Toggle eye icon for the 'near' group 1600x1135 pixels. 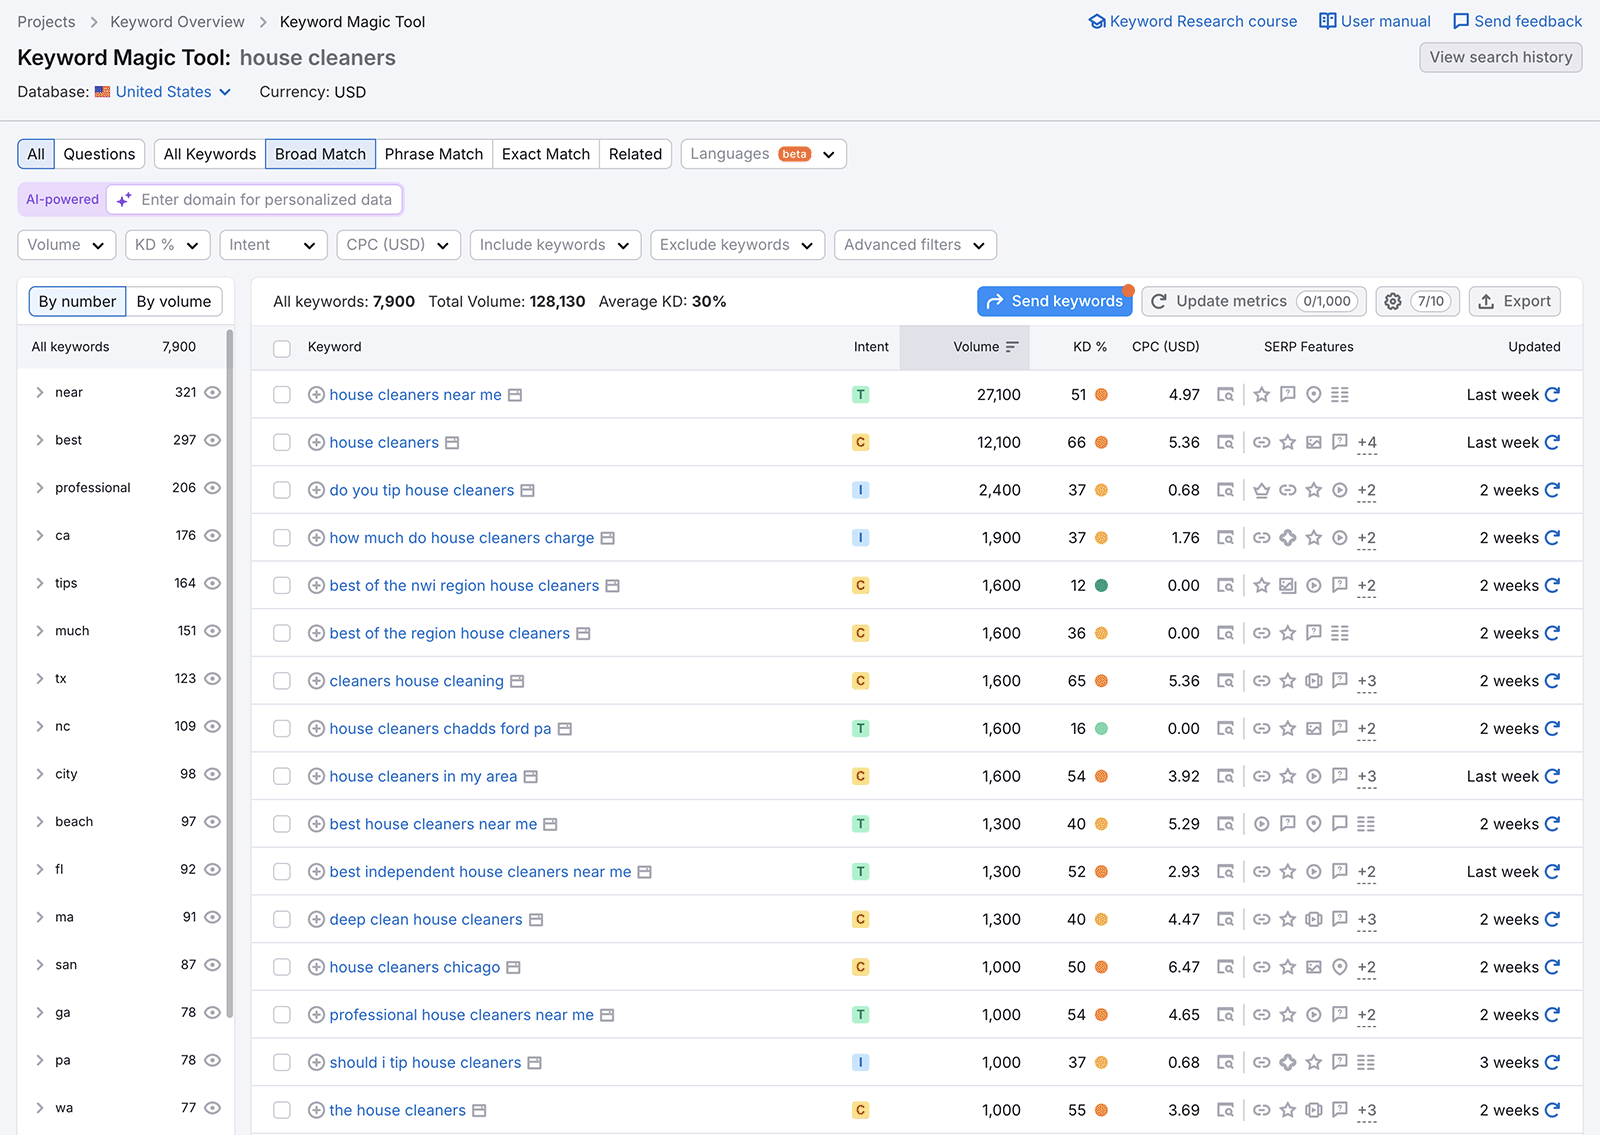(212, 393)
